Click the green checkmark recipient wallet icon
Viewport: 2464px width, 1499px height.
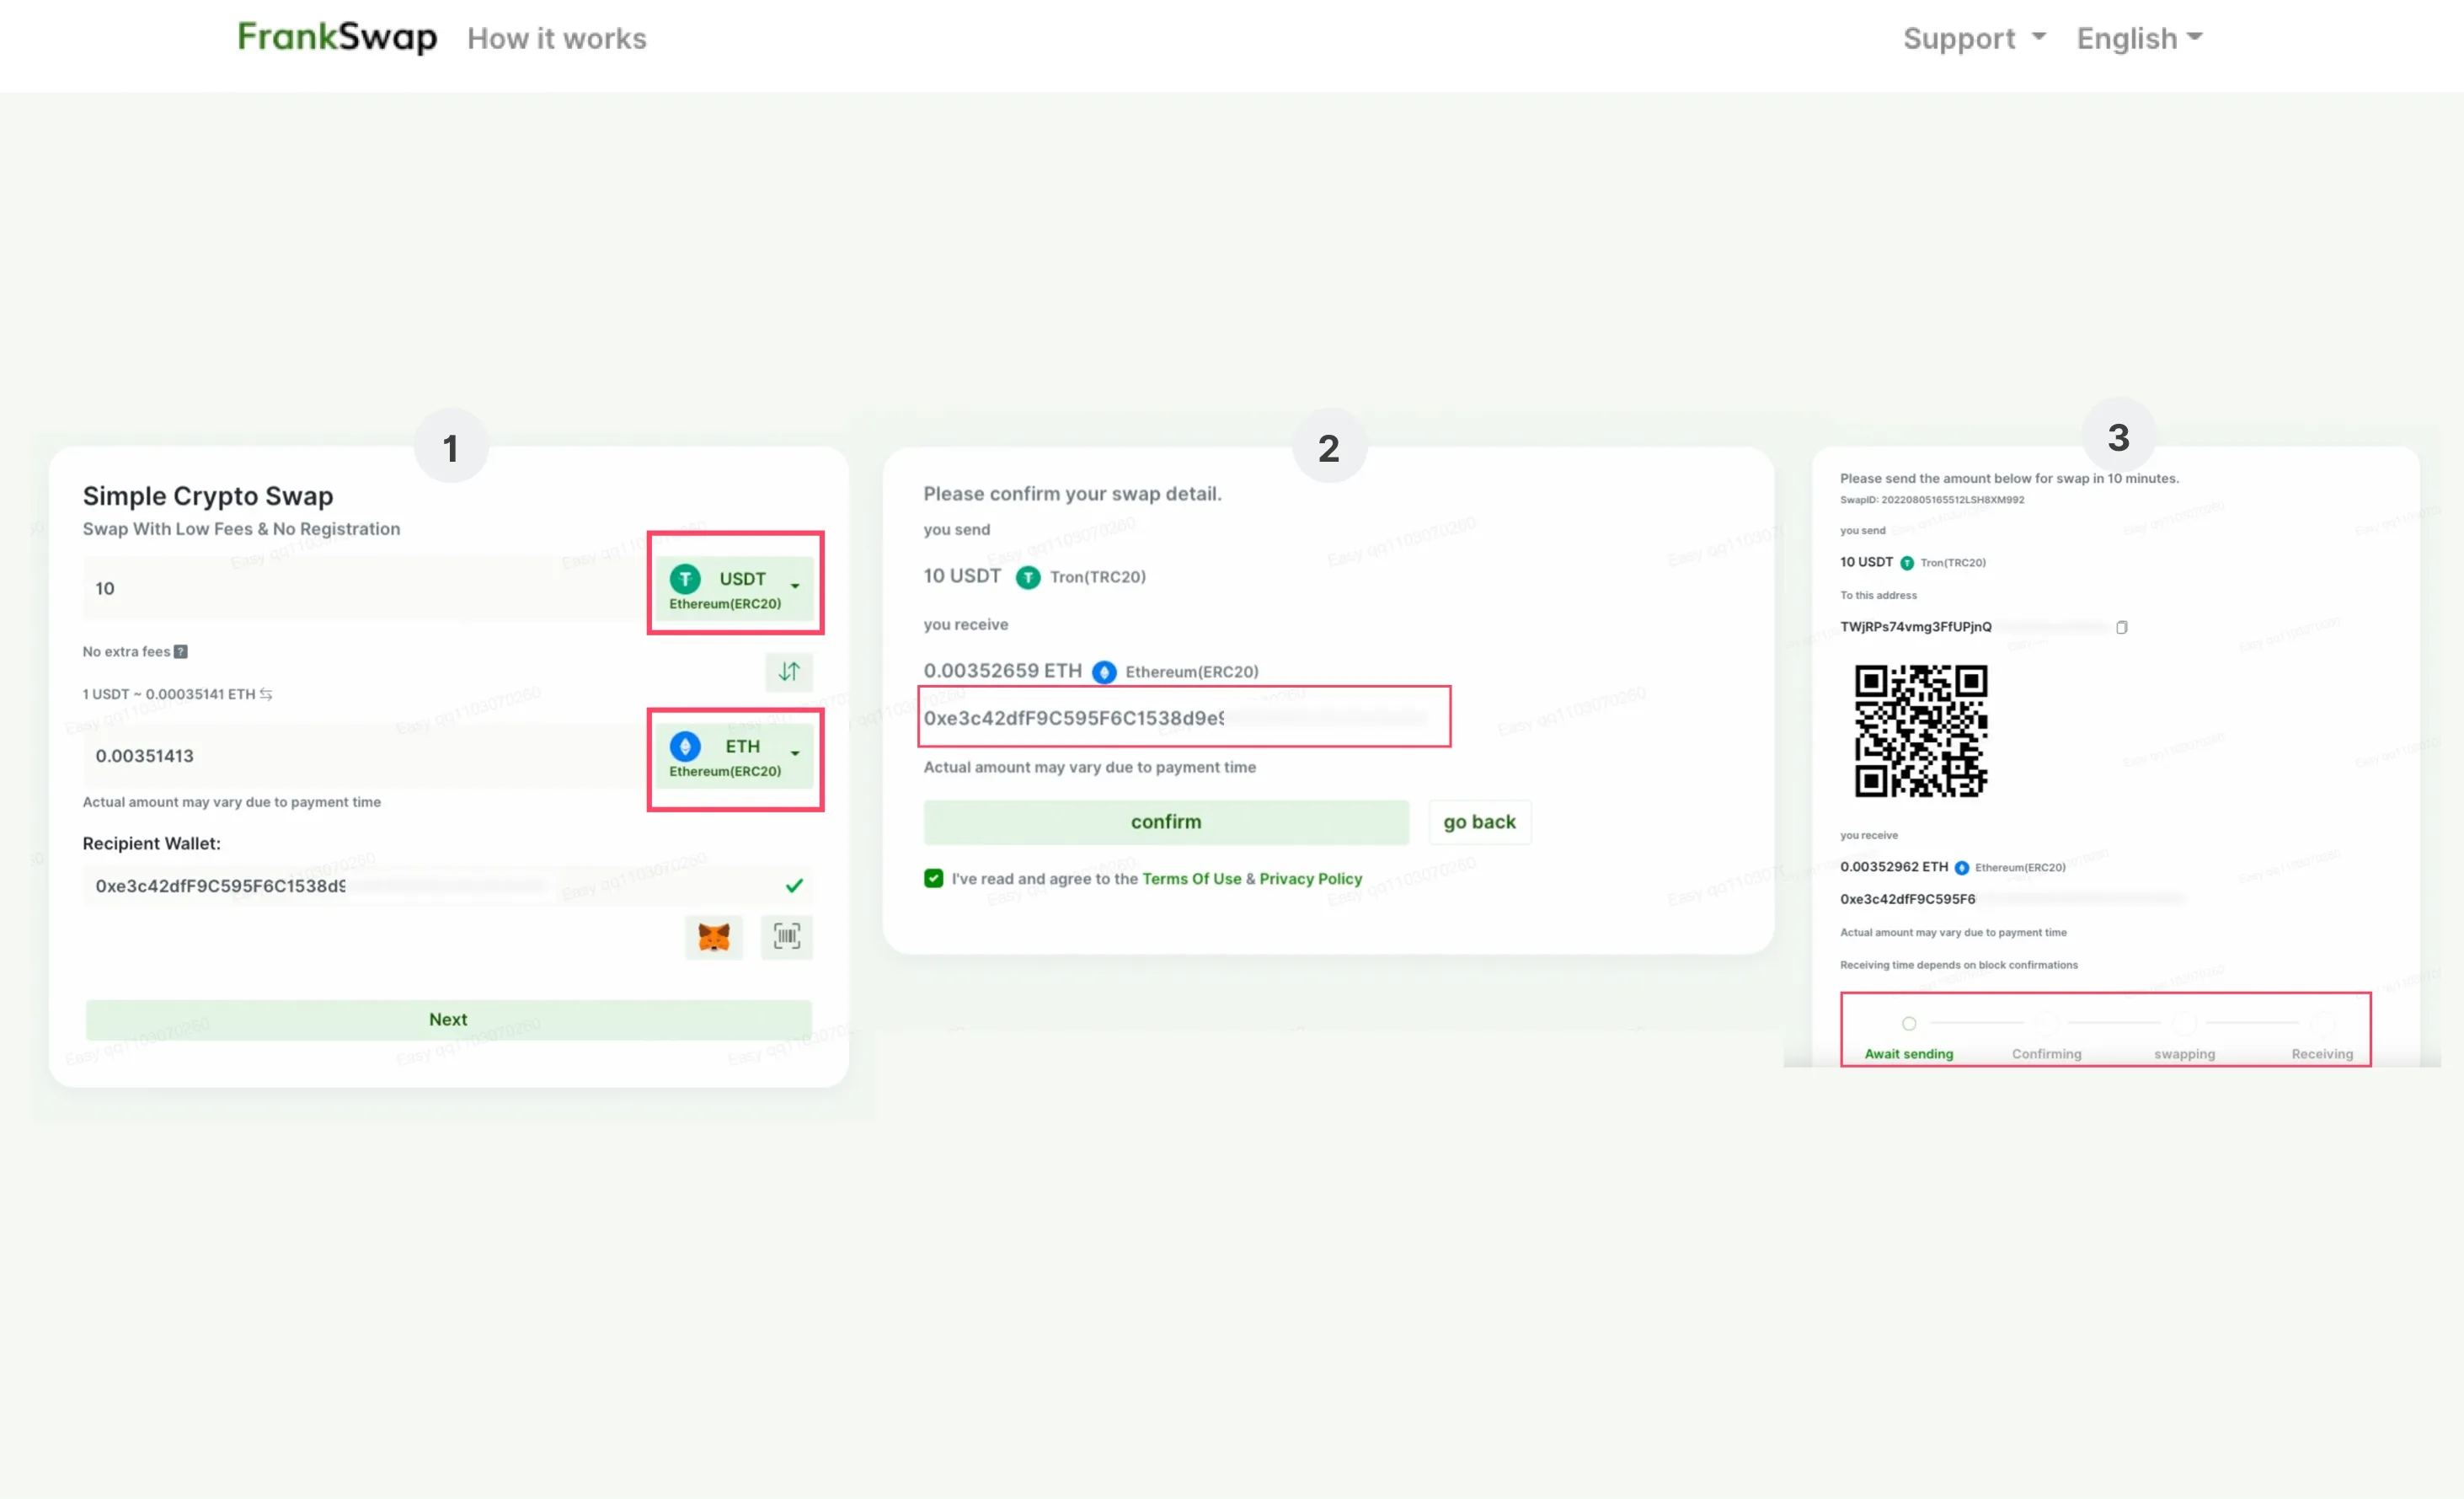coord(795,884)
